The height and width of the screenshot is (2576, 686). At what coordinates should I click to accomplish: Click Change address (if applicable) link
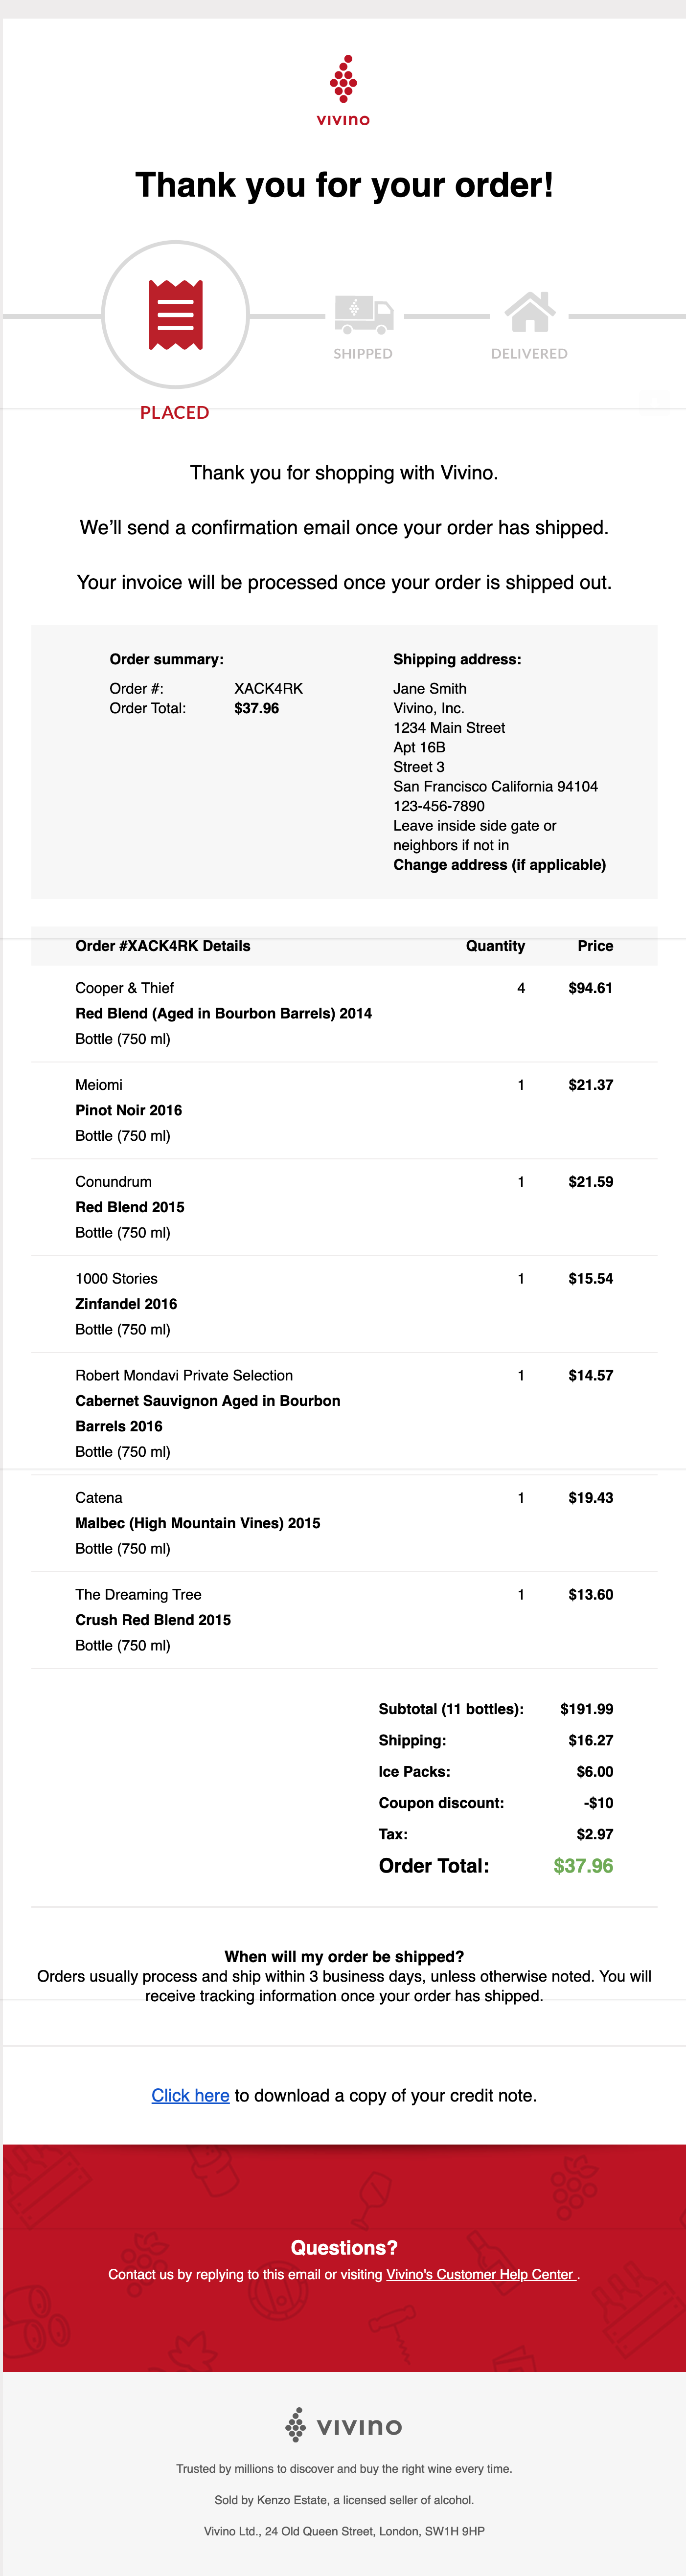[x=499, y=864]
